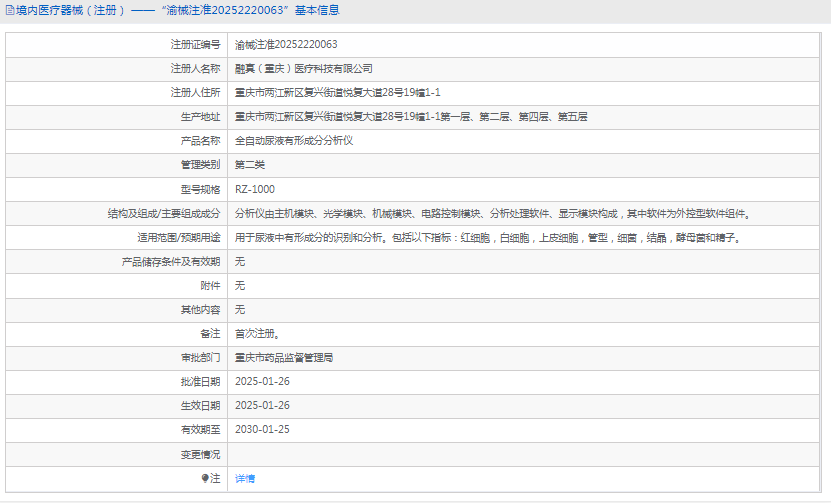831x503 pixels.
Task: Click the 型号规格 label
Action: [x=200, y=189]
